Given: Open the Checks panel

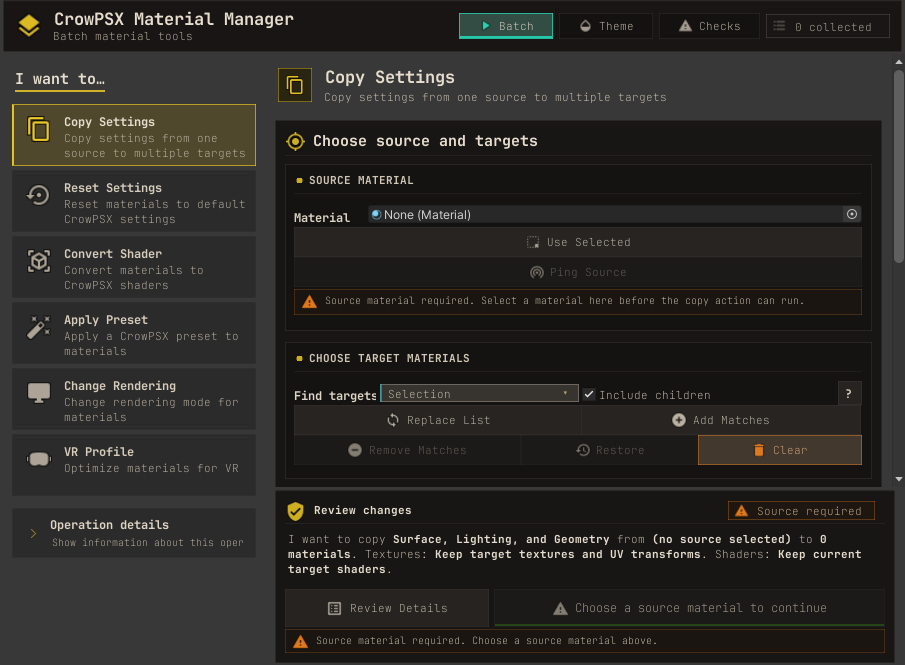Looking at the screenshot, I should 709,26.
